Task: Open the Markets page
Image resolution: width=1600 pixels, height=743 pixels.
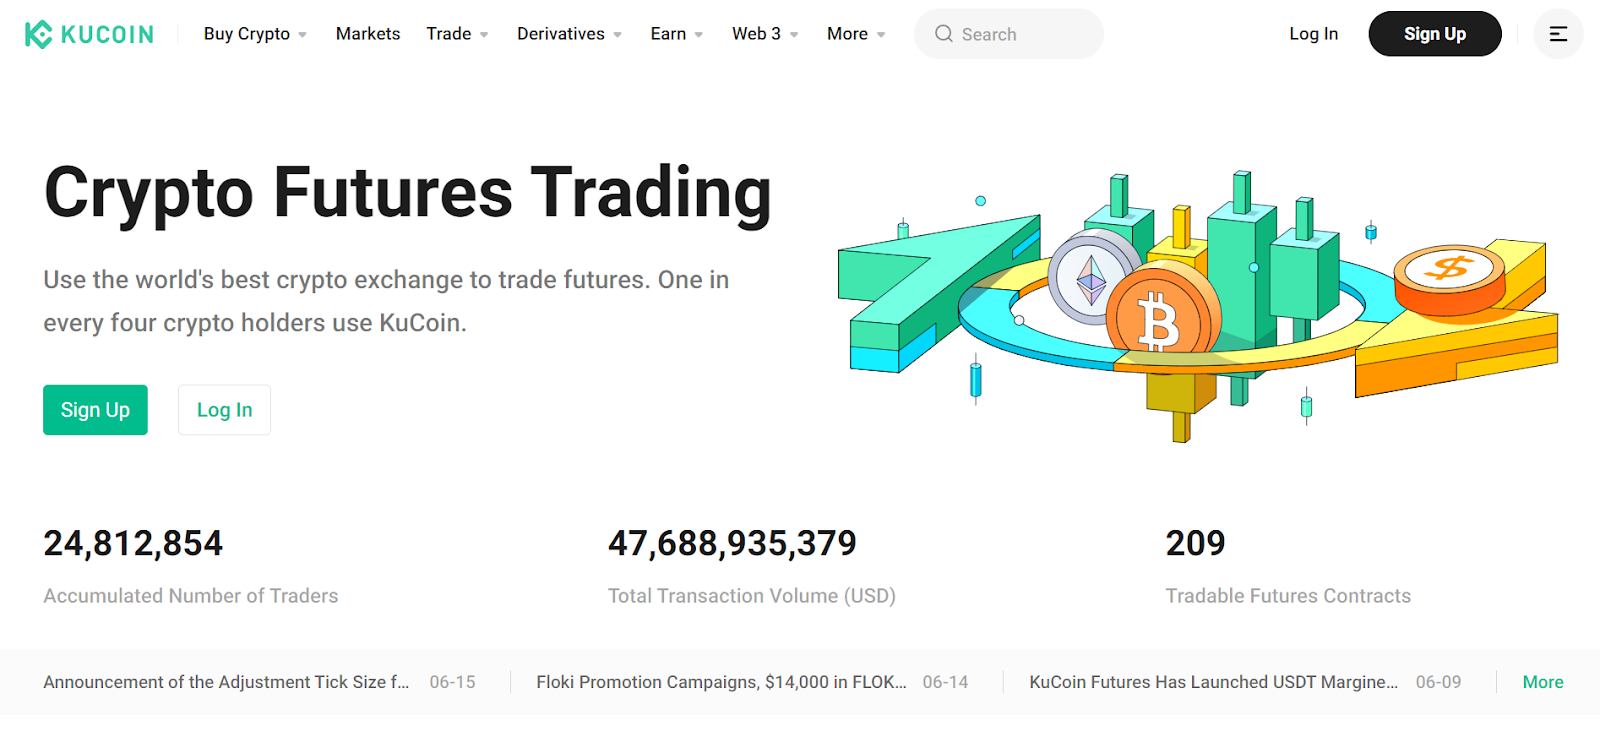Action: [x=368, y=34]
